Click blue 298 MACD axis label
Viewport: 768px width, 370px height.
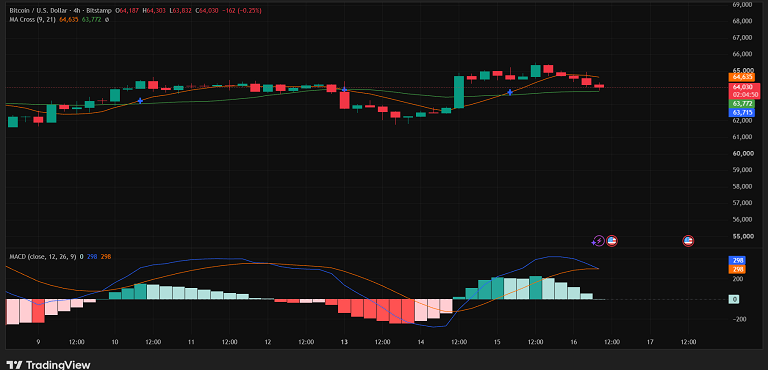coord(737,261)
